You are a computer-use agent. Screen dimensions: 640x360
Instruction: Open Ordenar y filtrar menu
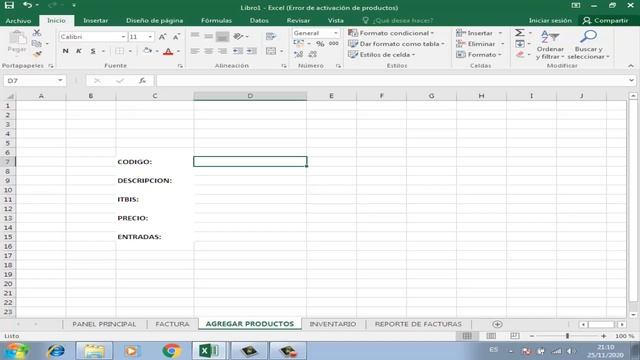(550, 44)
